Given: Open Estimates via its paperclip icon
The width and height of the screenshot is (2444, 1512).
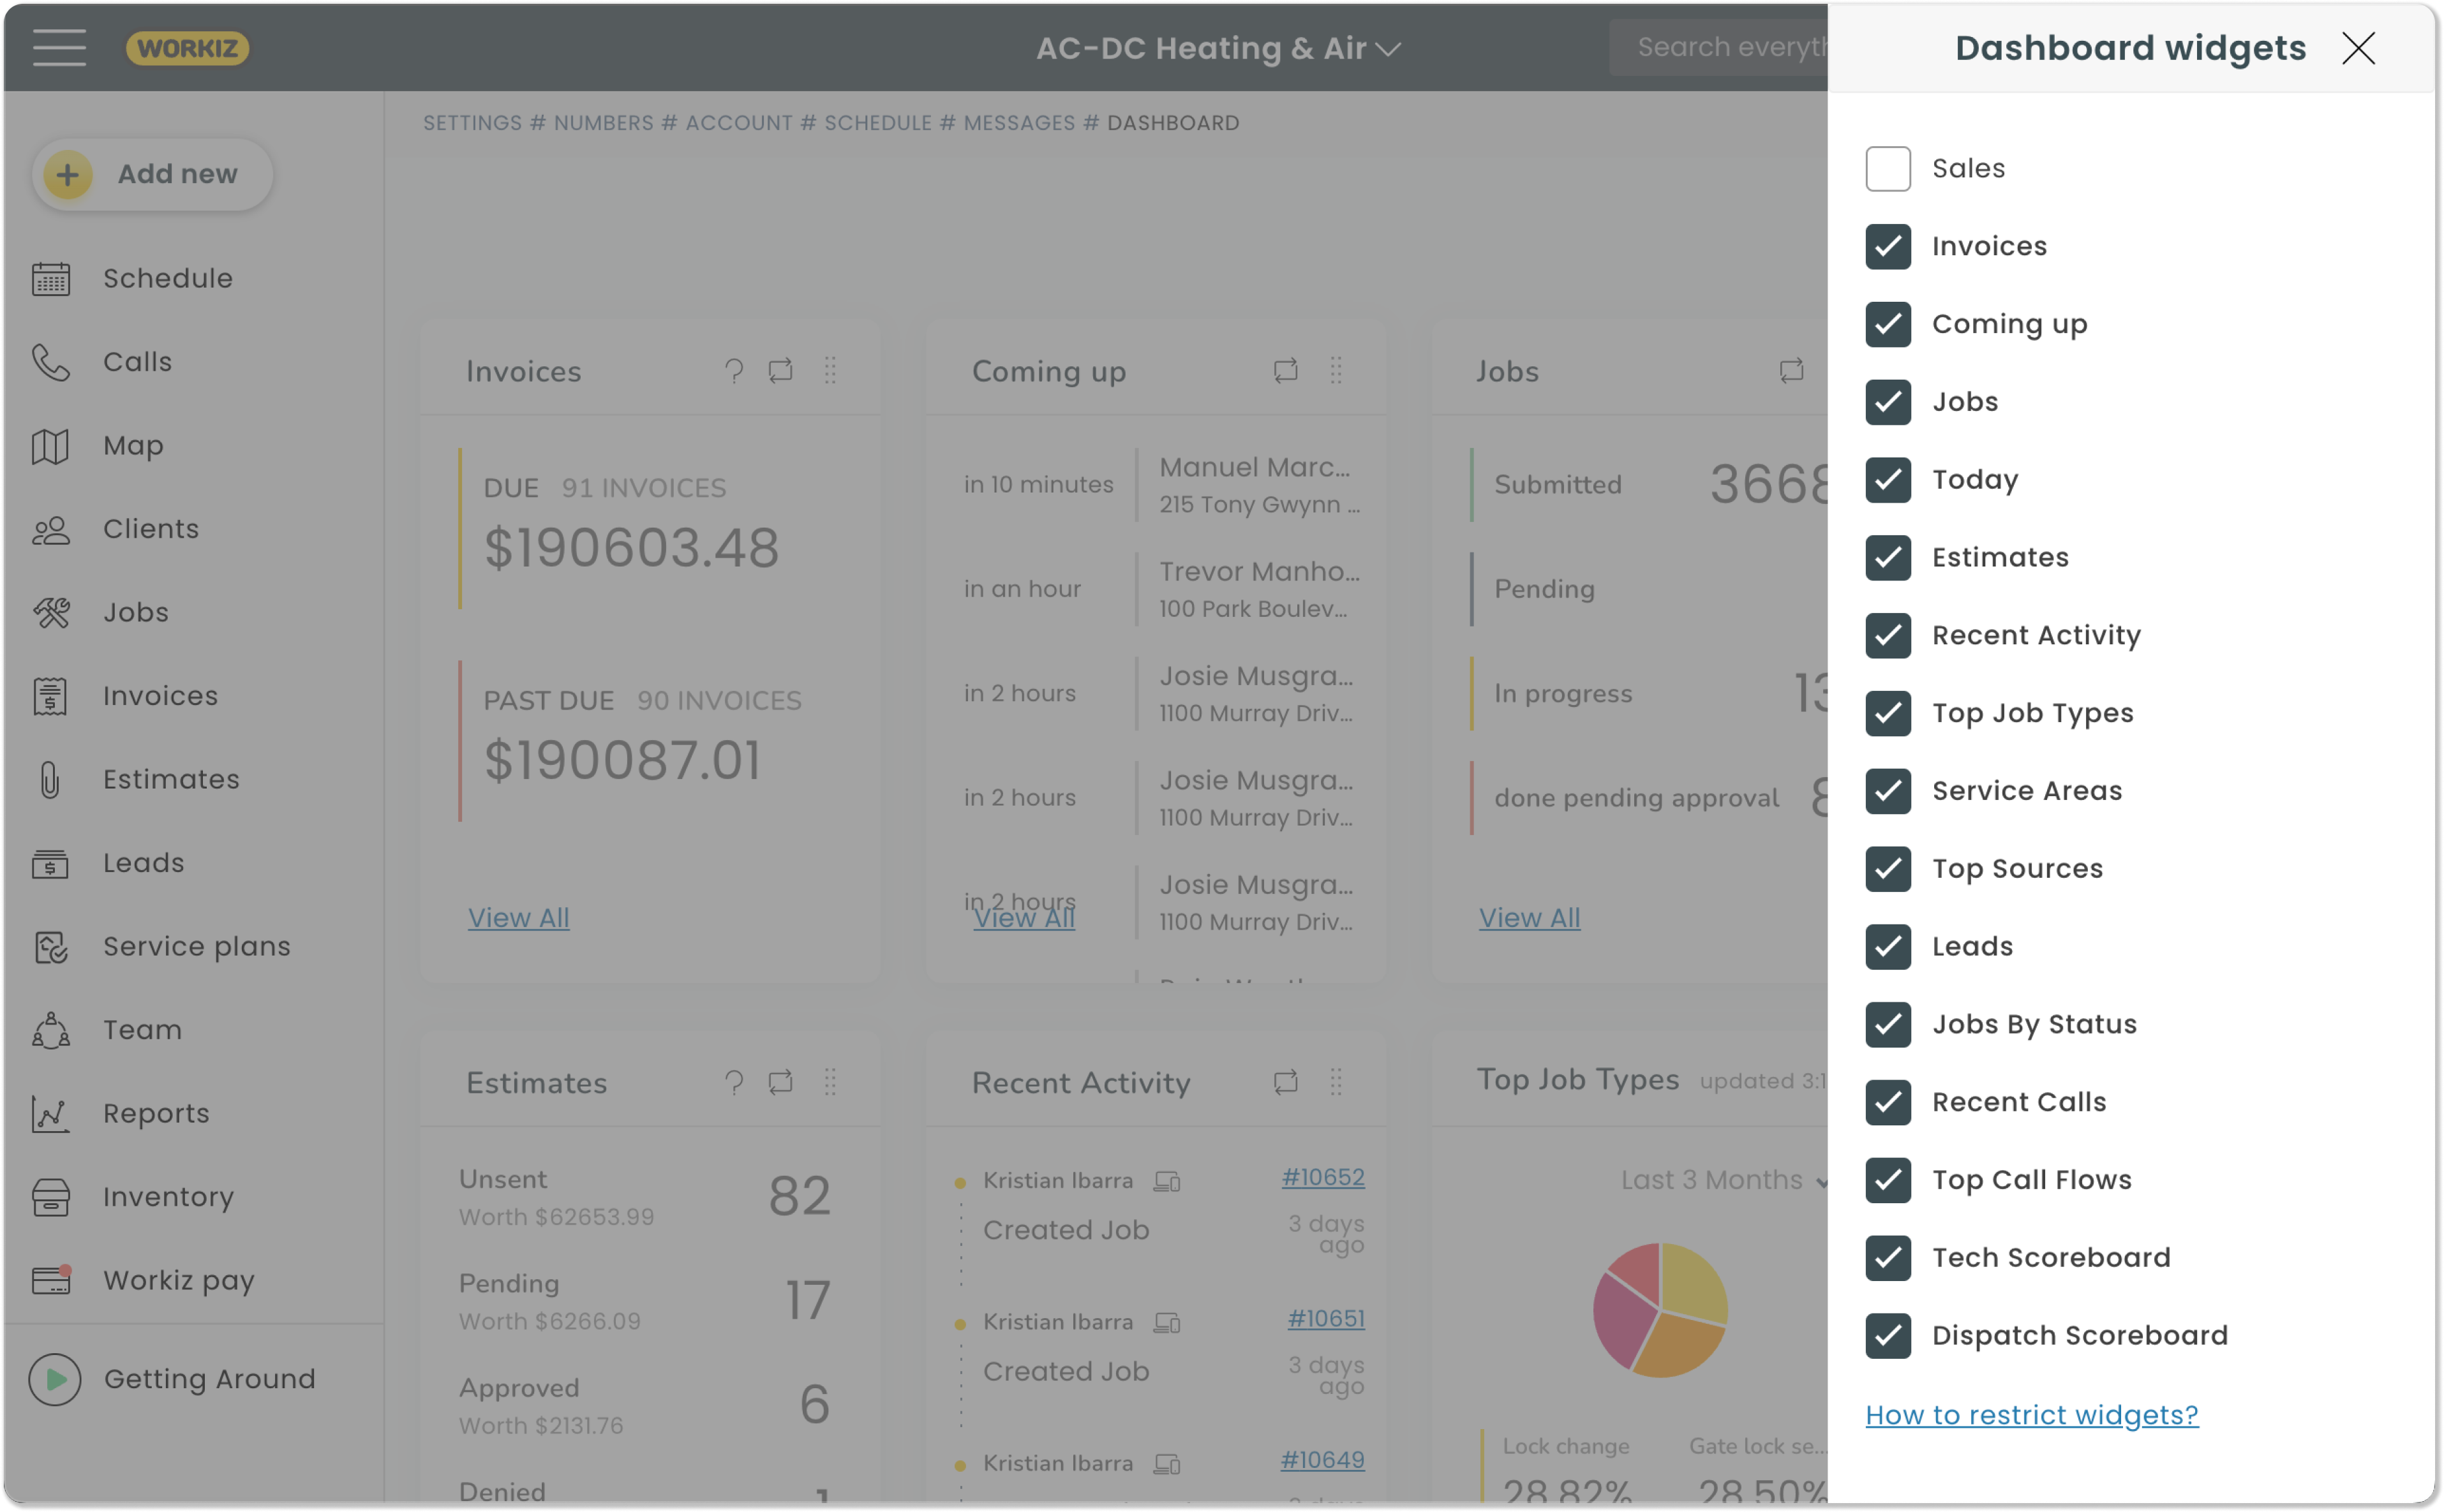Looking at the screenshot, I should 50,780.
